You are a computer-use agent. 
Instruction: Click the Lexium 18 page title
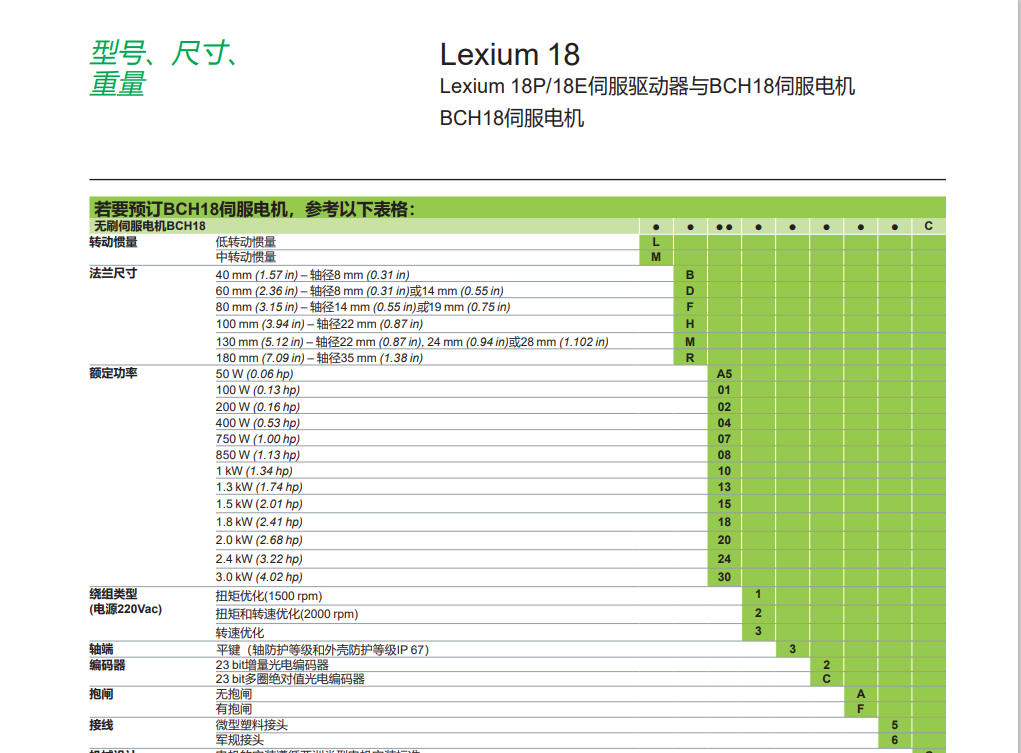(509, 54)
